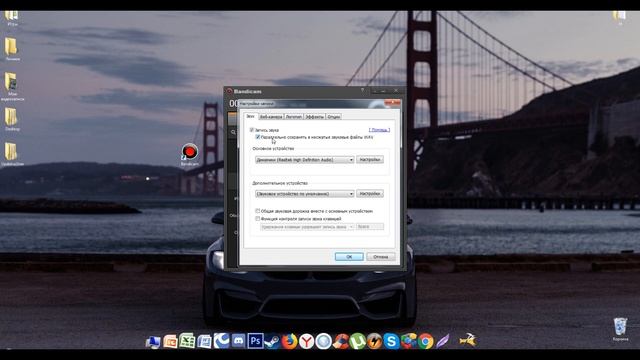Click the Отмена button
640x360 pixels.
click(x=381, y=257)
